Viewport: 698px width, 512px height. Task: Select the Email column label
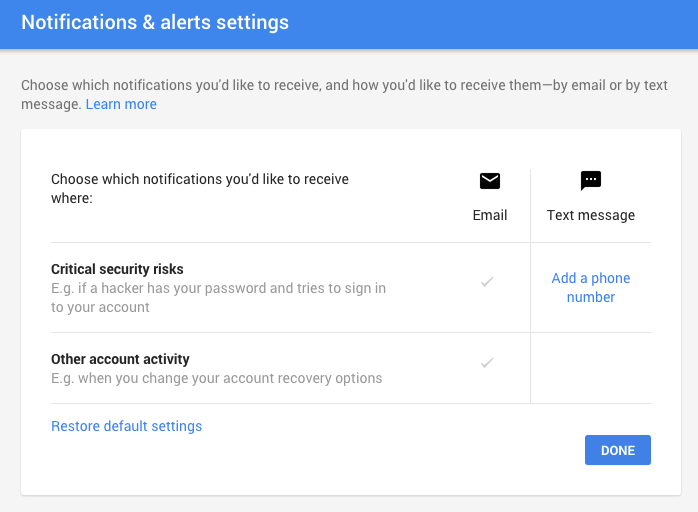490,215
